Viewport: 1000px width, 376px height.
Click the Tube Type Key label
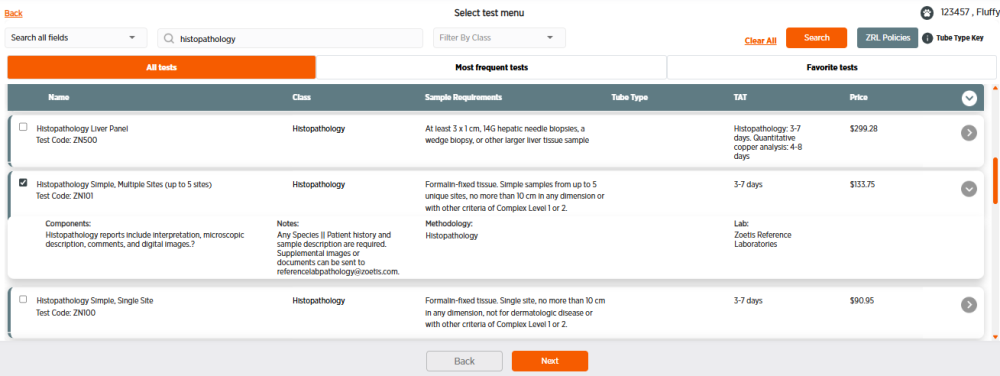pos(960,38)
